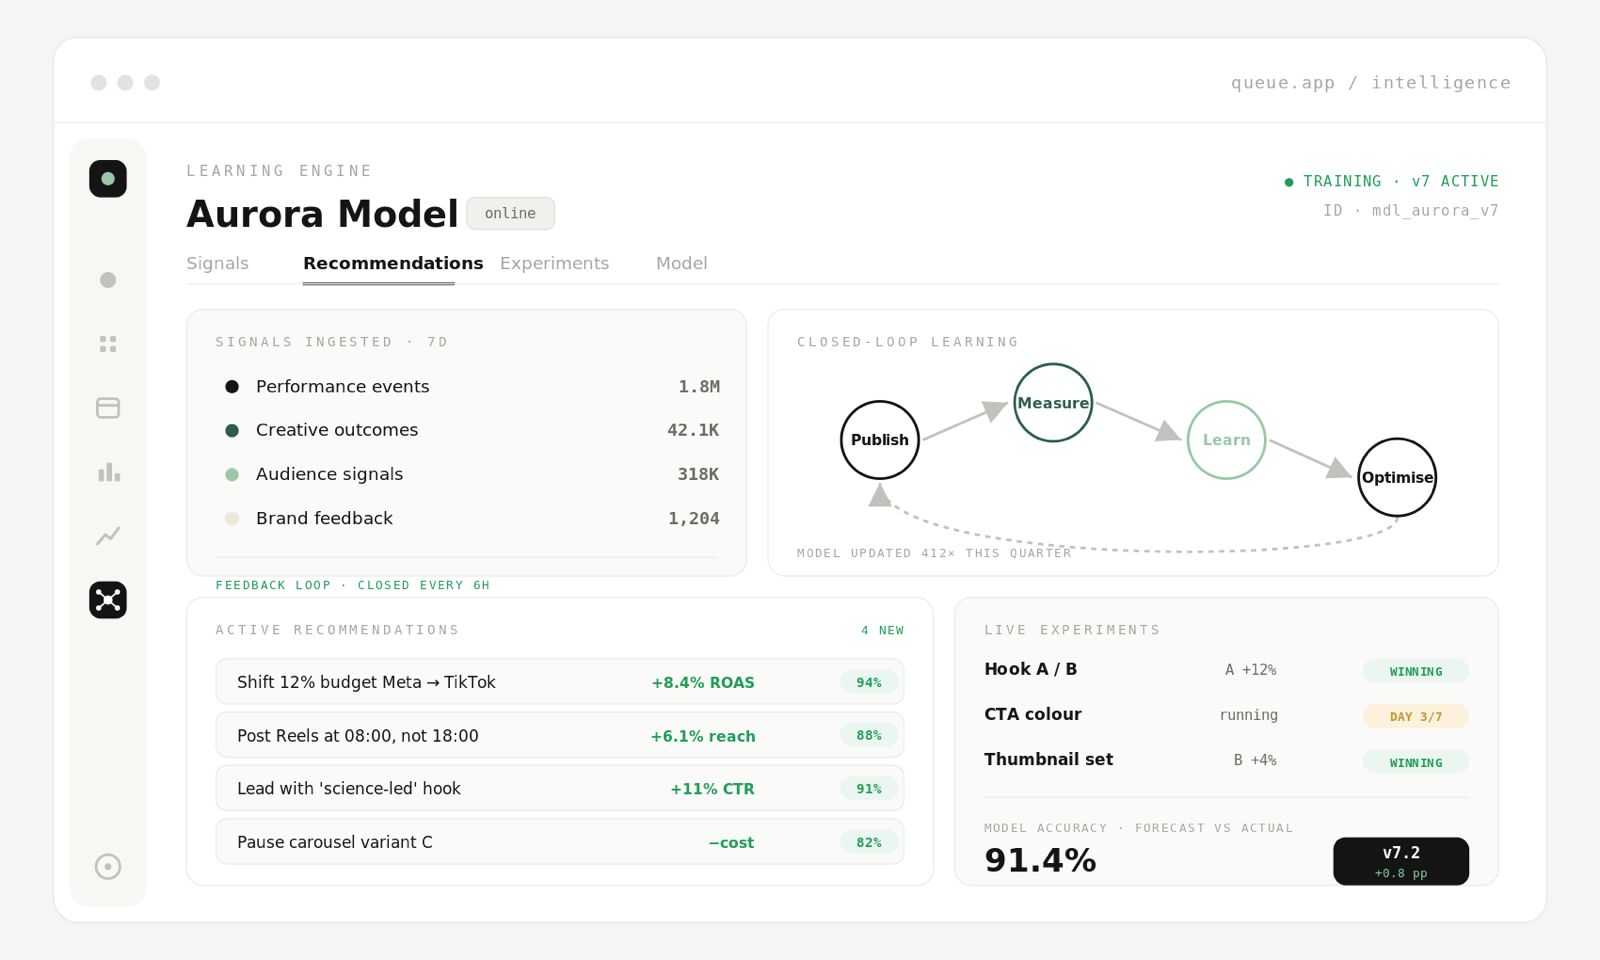Click the online status badge
Image resolution: width=1600 pixels, height=960 pixels.
click(510, 213)
